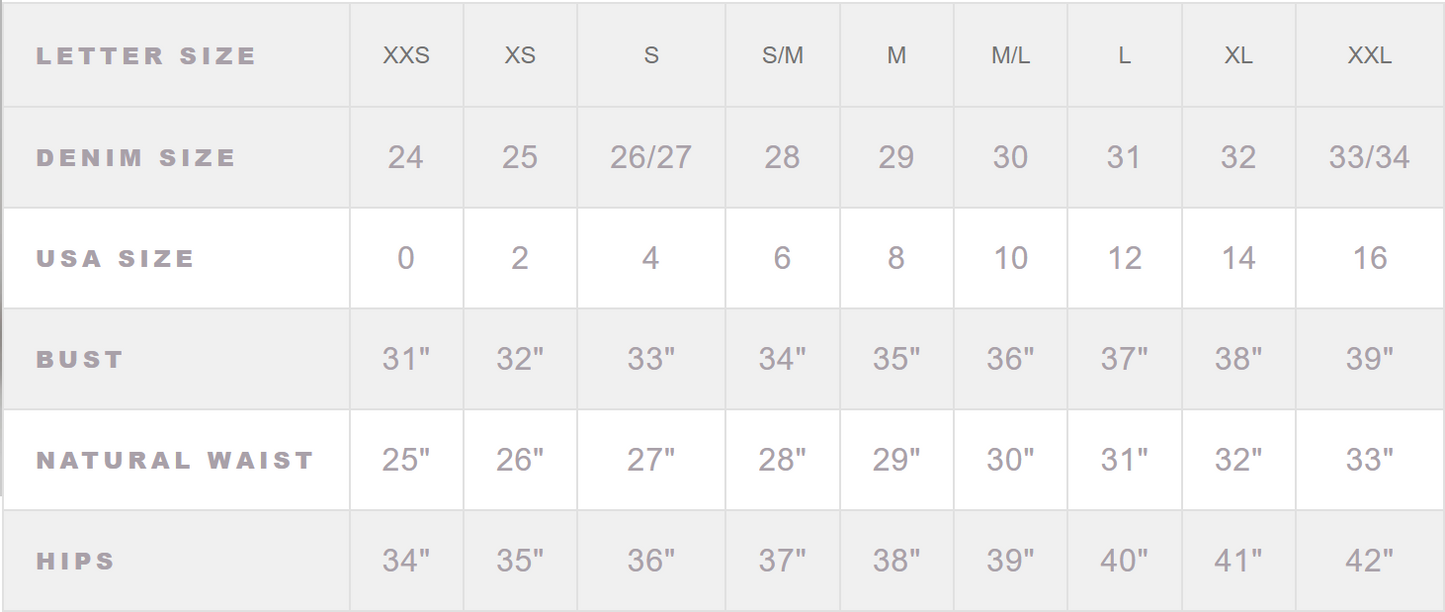The width and height of the screenshot is (1445, 612).
Task: Select USA size 16 cell
Action: pyautogui.click(x=1369, y=258)
